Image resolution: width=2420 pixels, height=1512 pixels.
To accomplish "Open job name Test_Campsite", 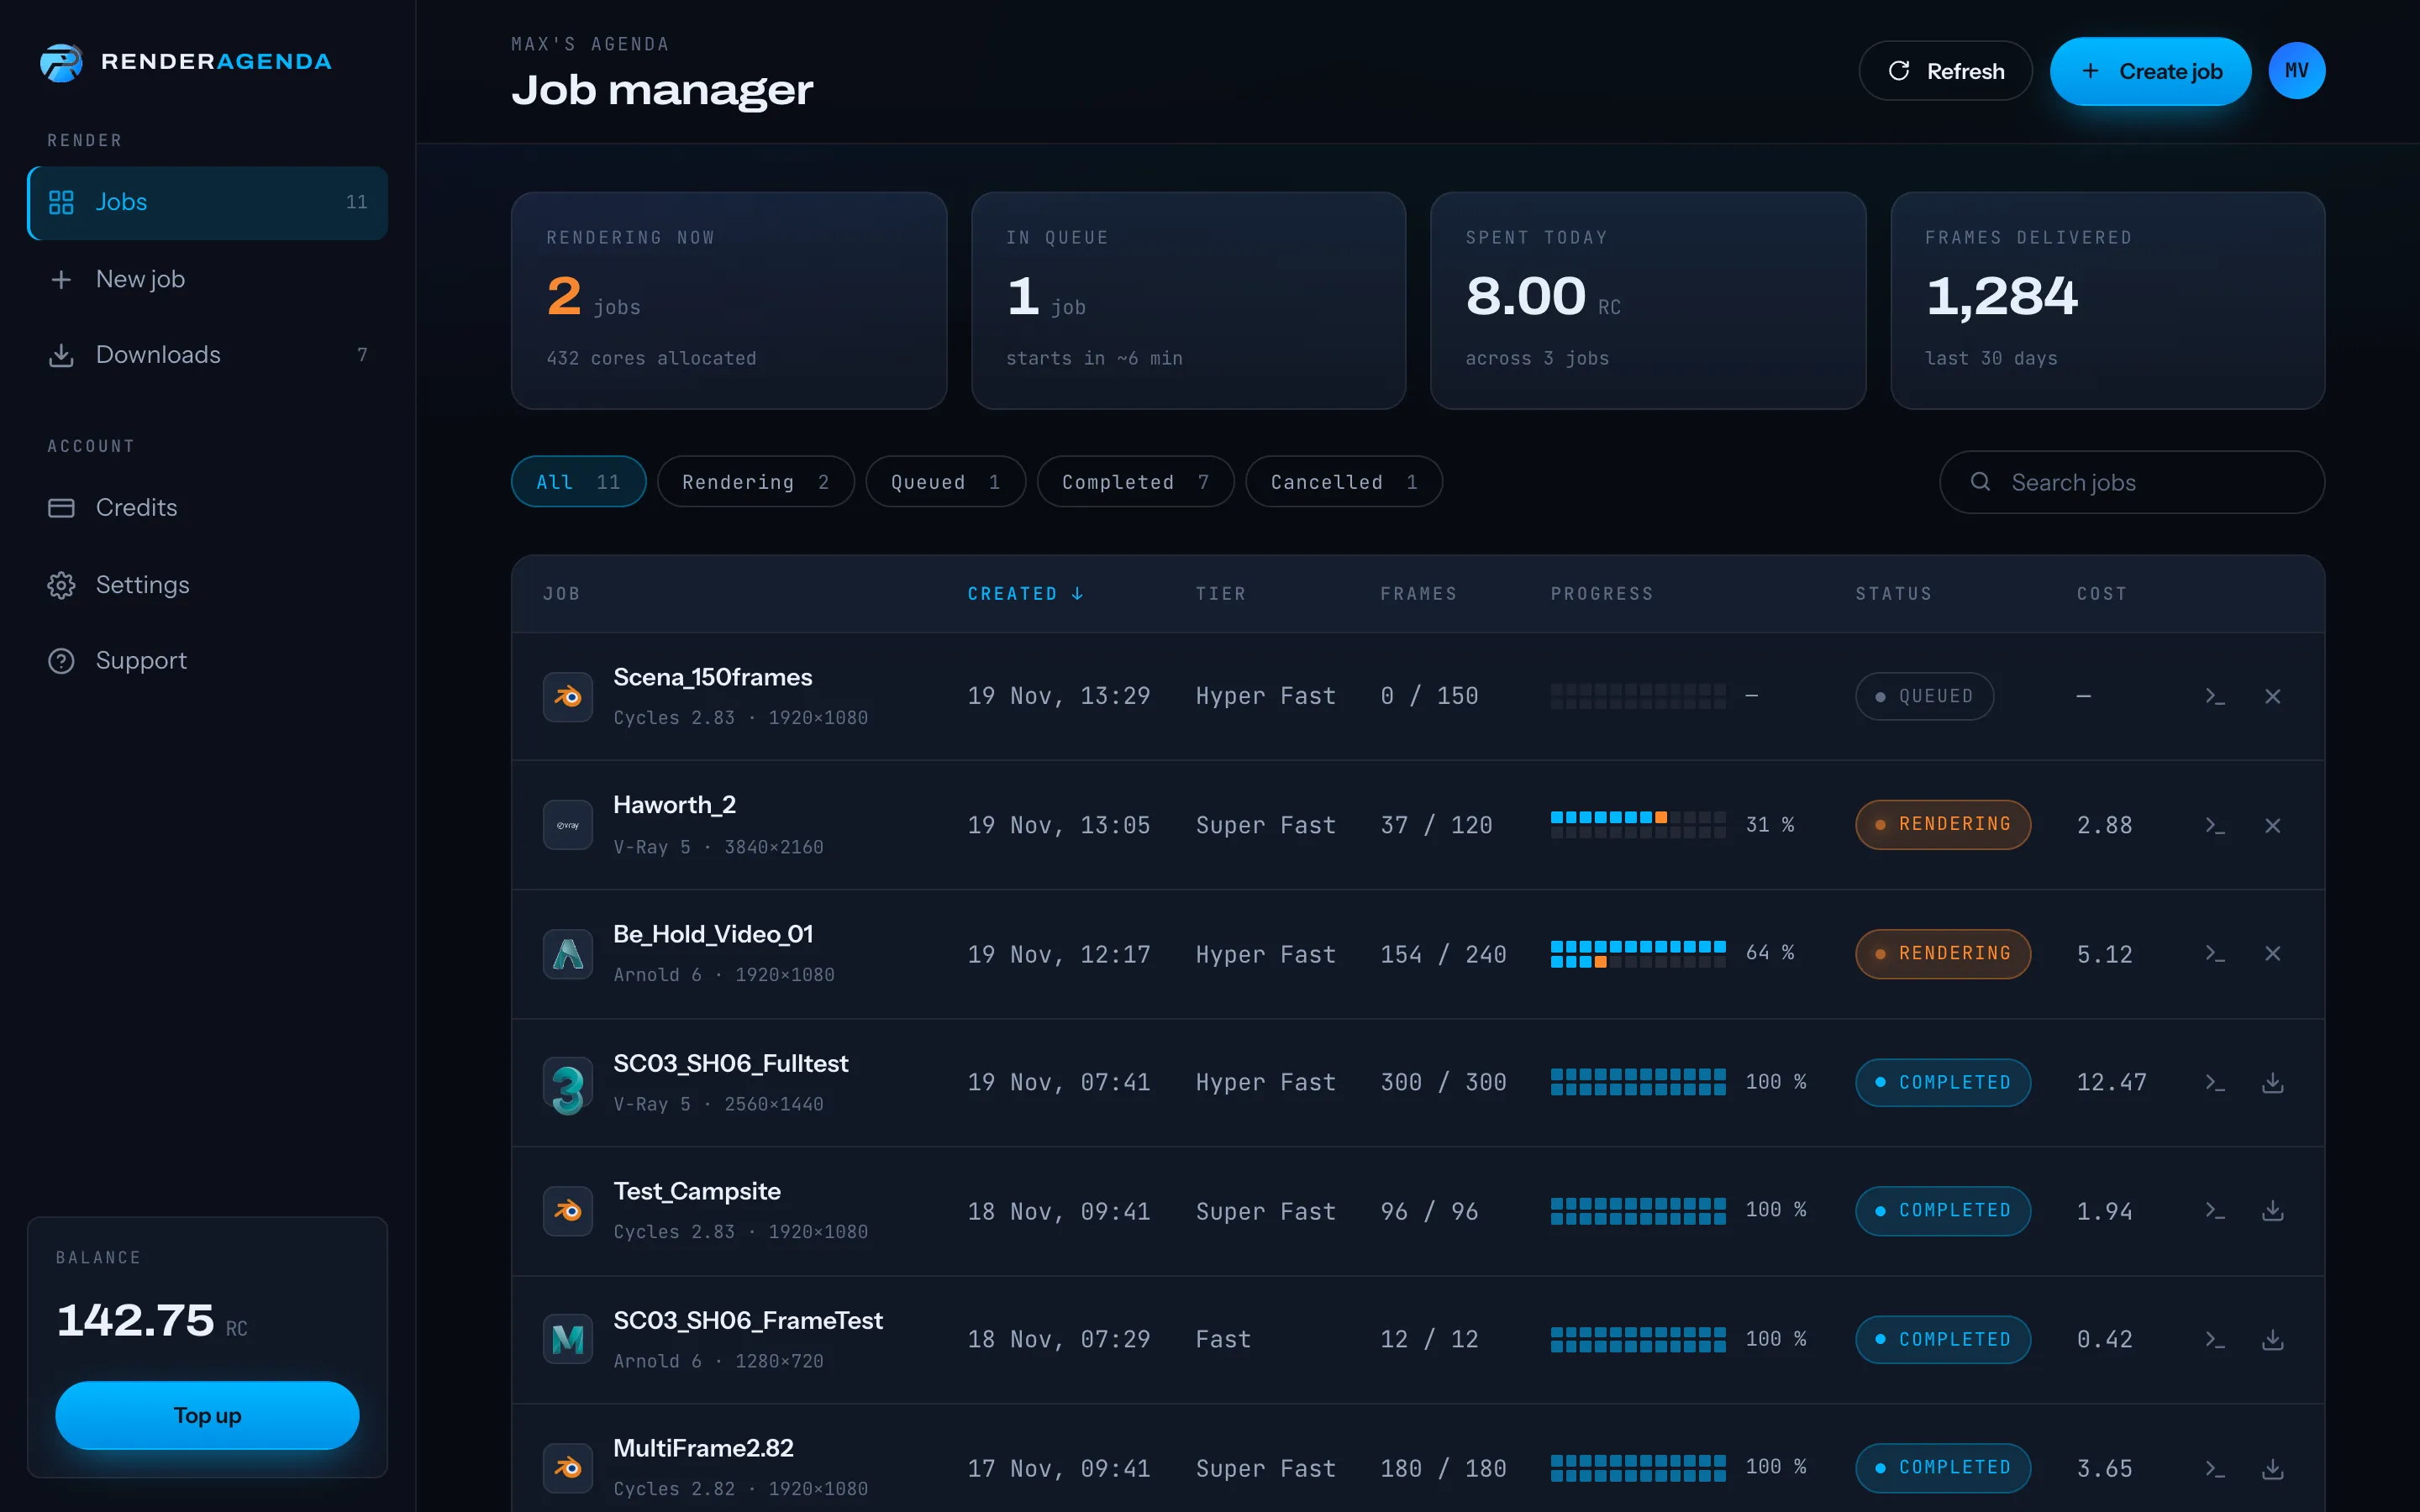I will coord(697,1191).
